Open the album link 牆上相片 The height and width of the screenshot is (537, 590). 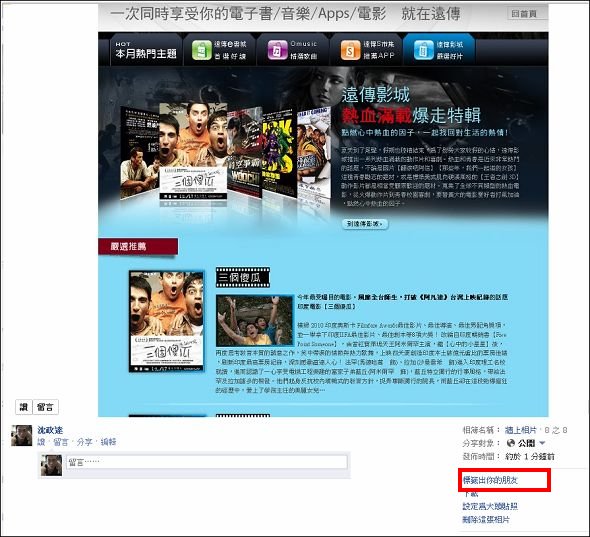pyautogui.click(x=520, y=430)
